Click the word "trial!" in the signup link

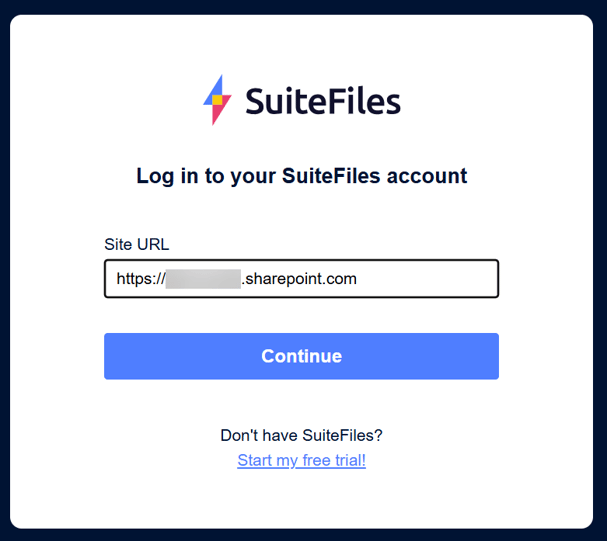point(345,461)
